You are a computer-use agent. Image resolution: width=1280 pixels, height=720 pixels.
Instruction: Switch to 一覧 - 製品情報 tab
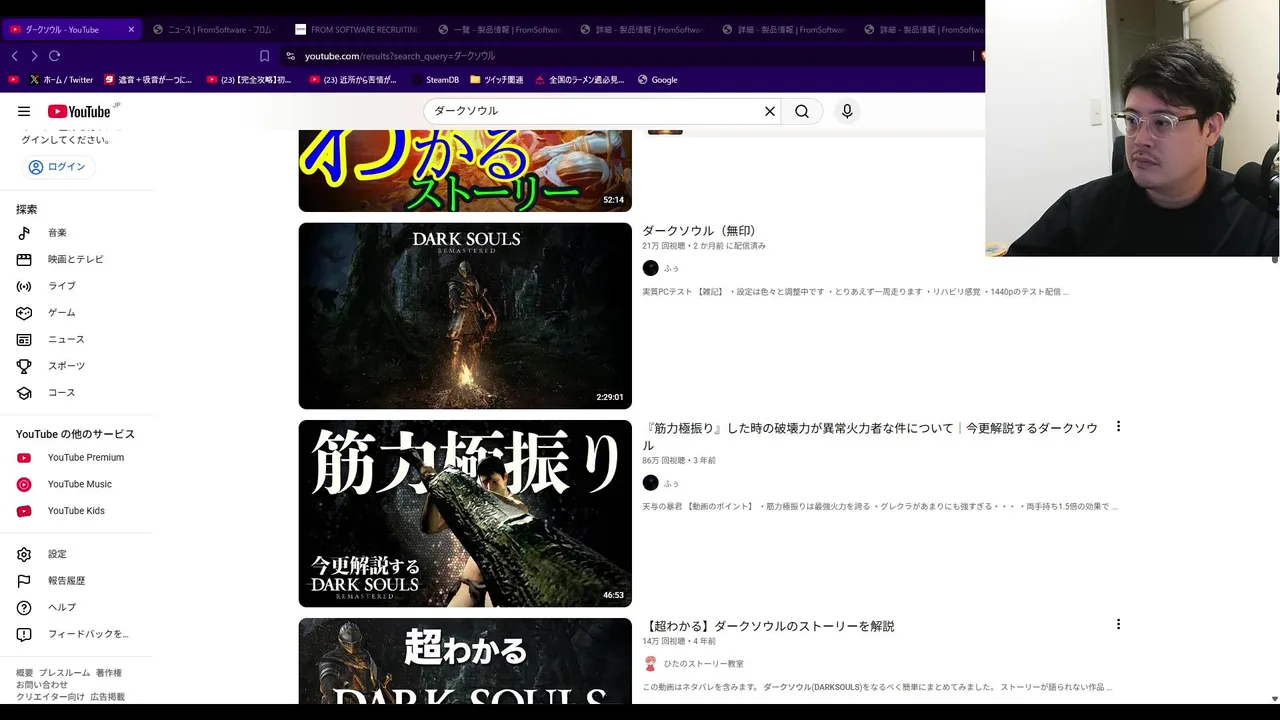[499, 29]
